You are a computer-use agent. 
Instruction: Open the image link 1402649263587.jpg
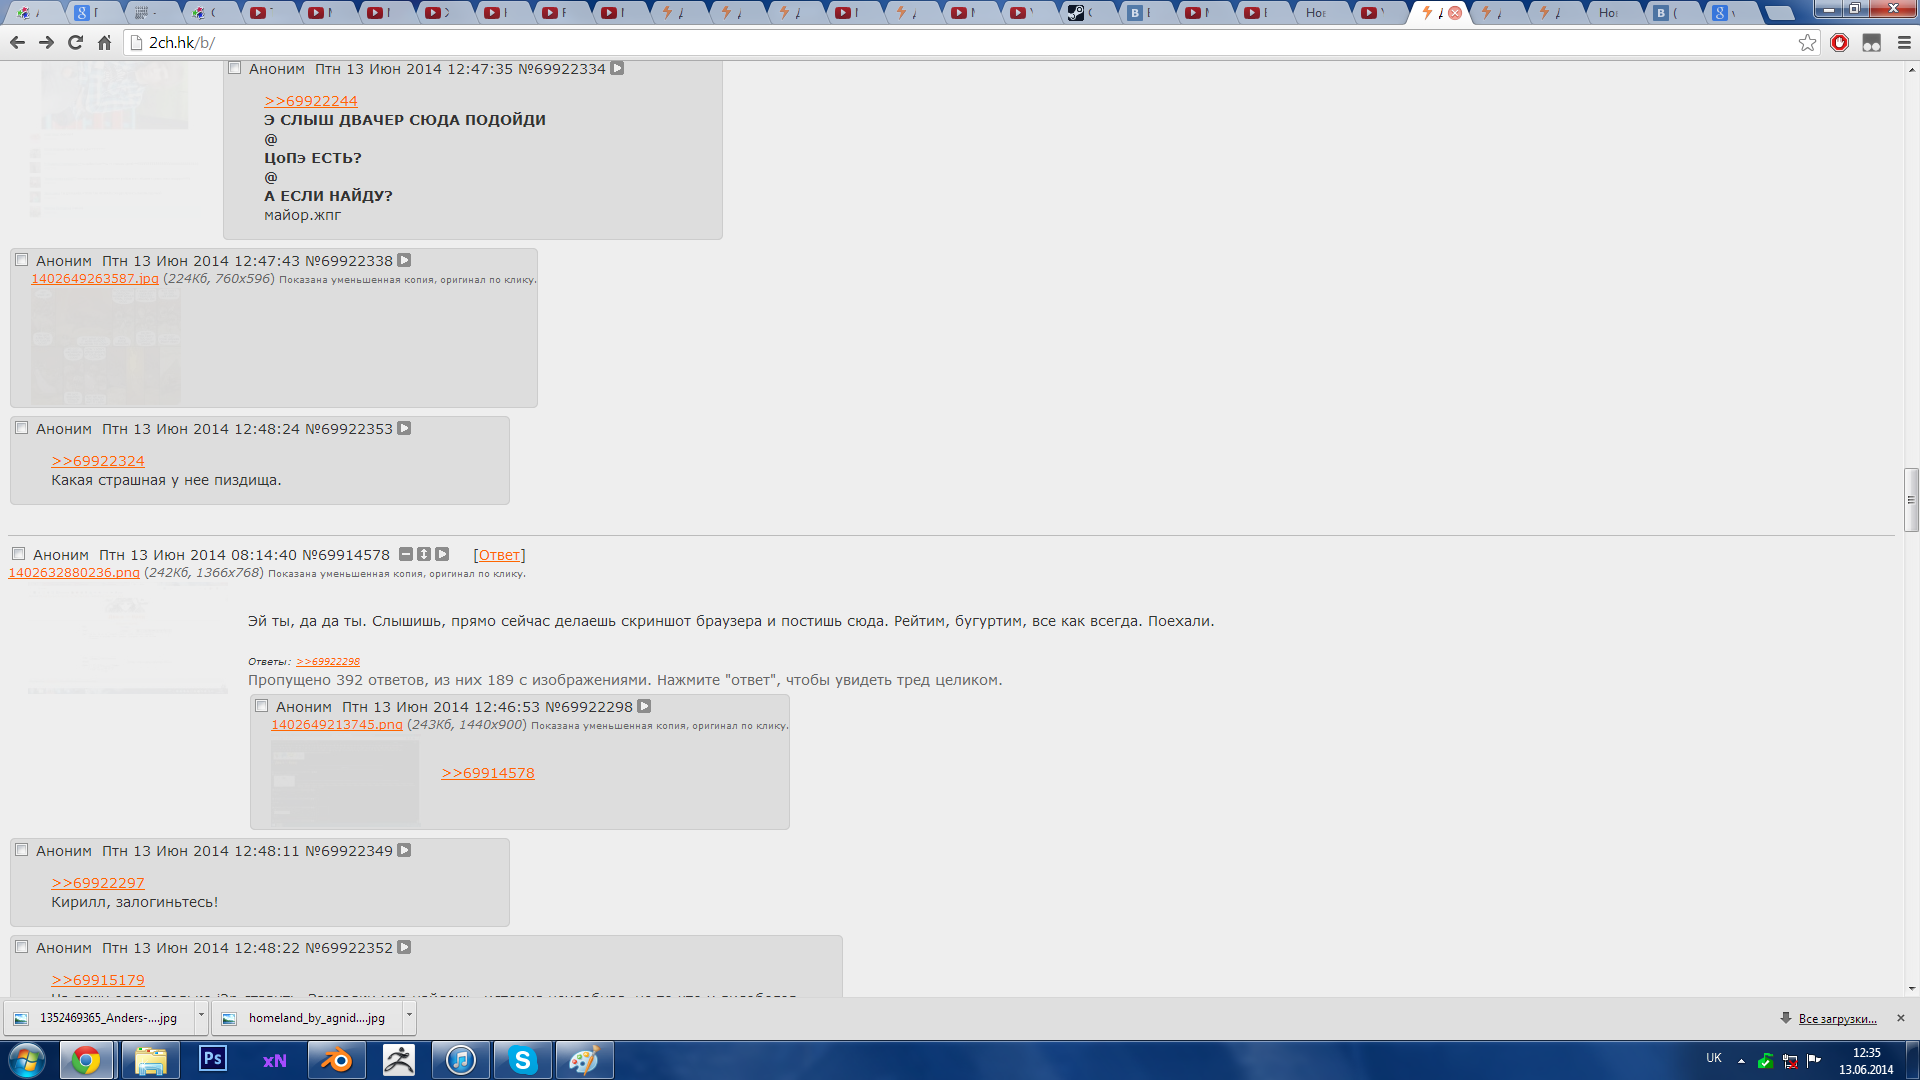95,279
